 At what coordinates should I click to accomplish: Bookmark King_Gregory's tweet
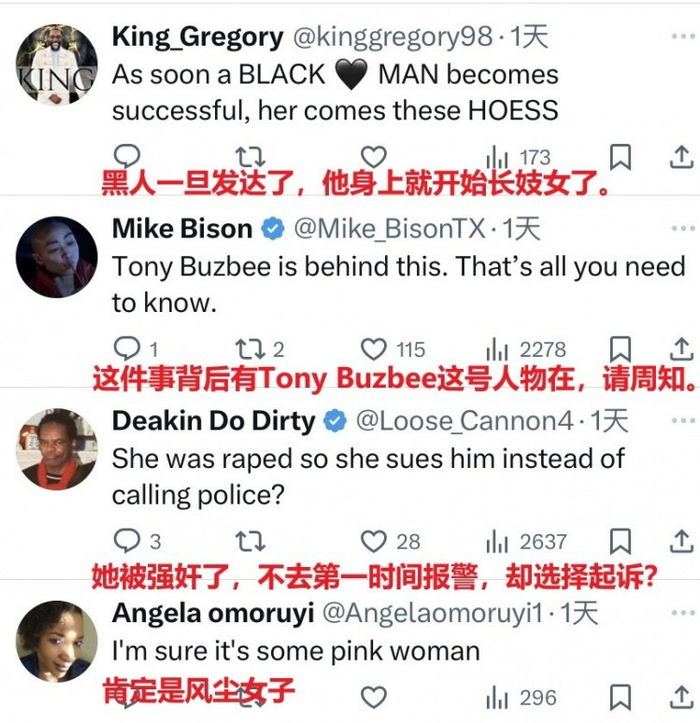620,157
